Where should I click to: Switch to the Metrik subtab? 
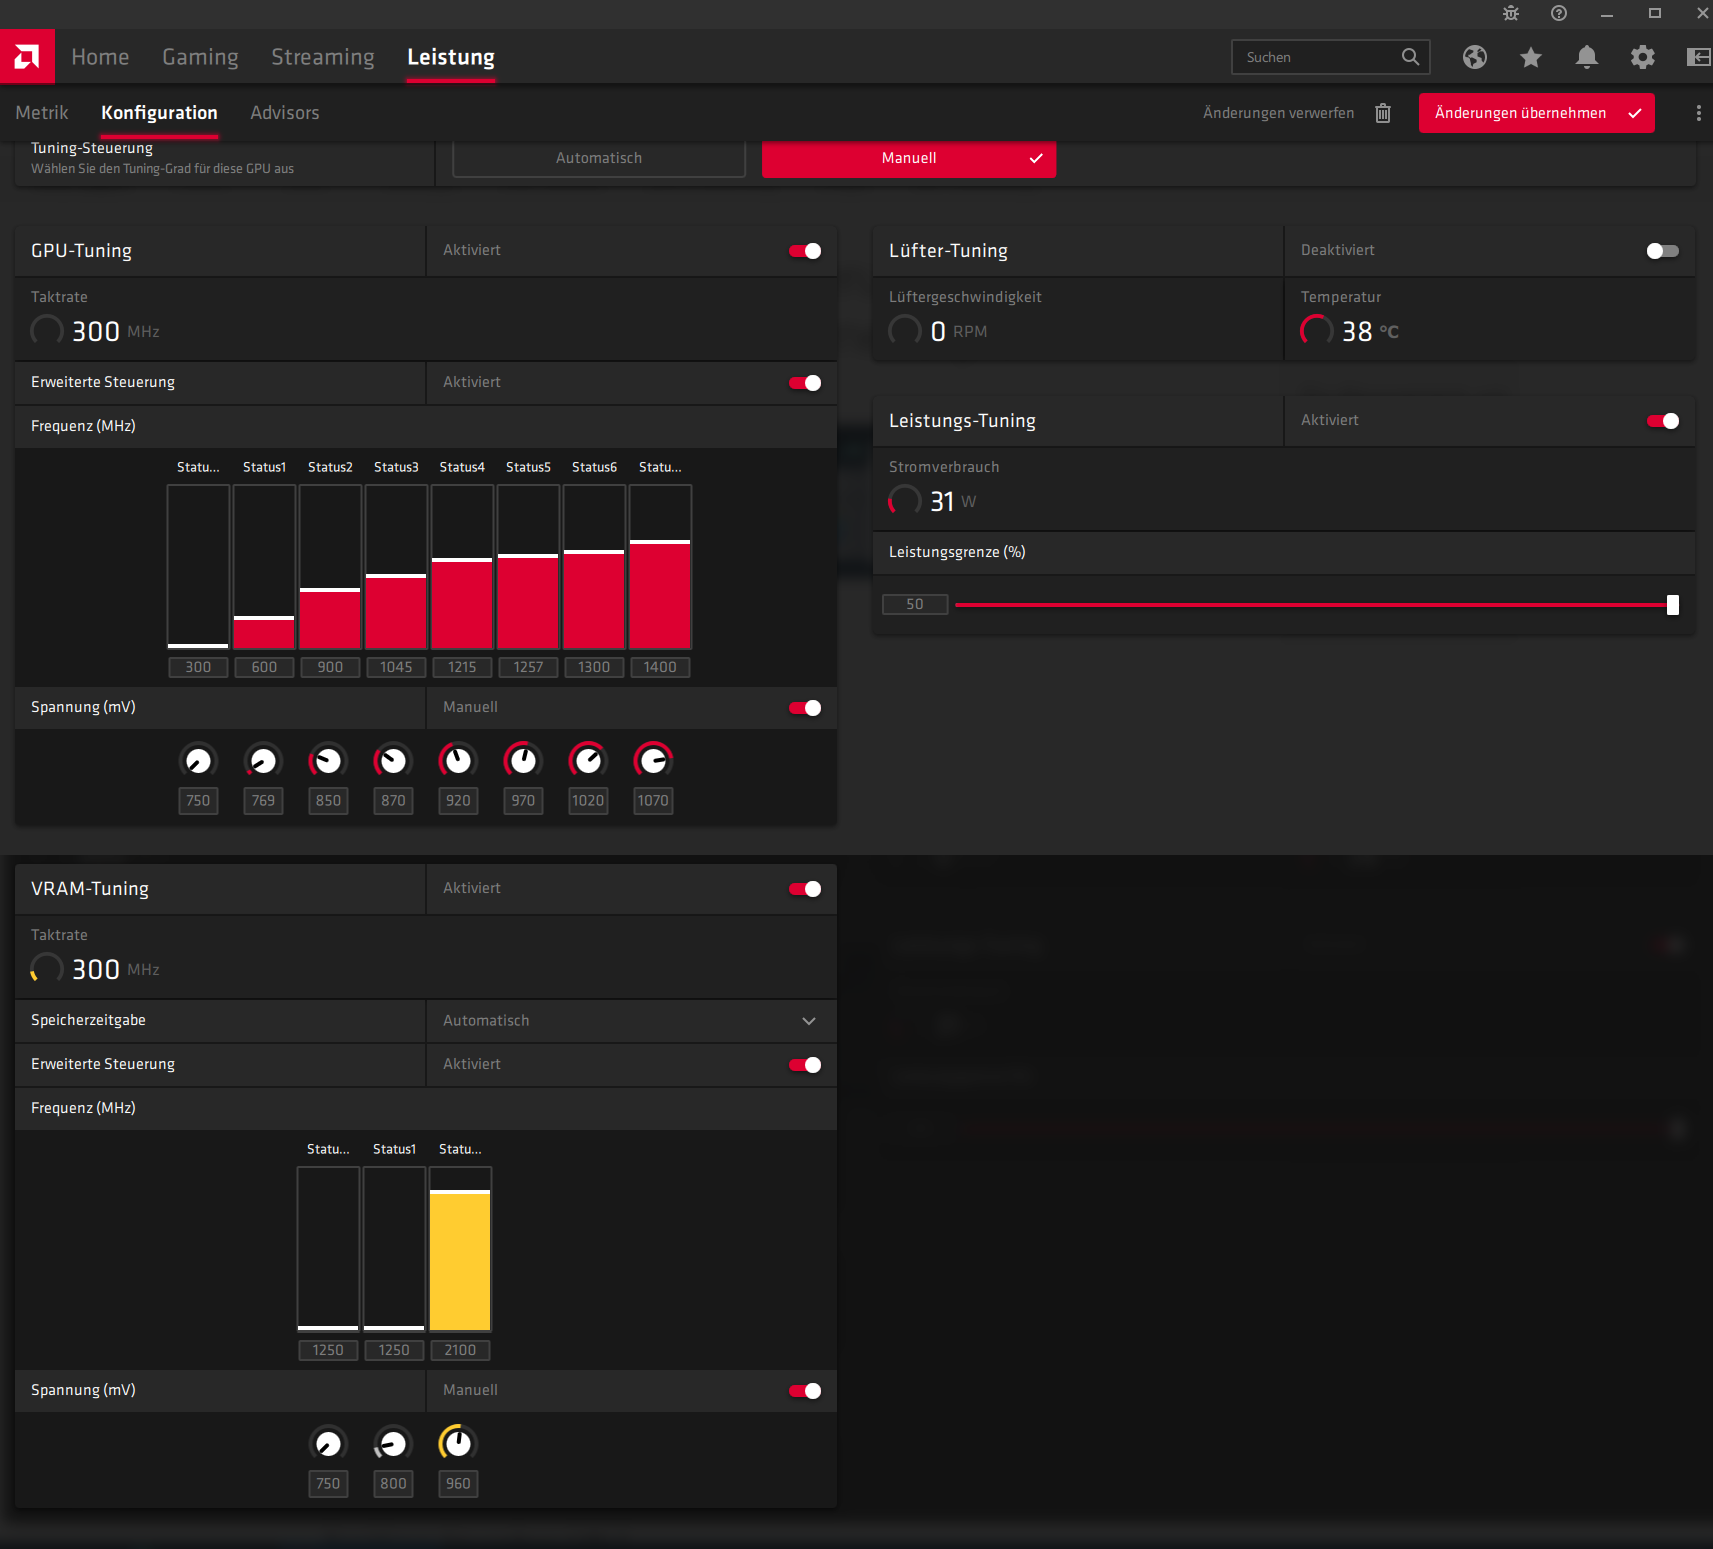pyautogui.click(x=42, y=113)
